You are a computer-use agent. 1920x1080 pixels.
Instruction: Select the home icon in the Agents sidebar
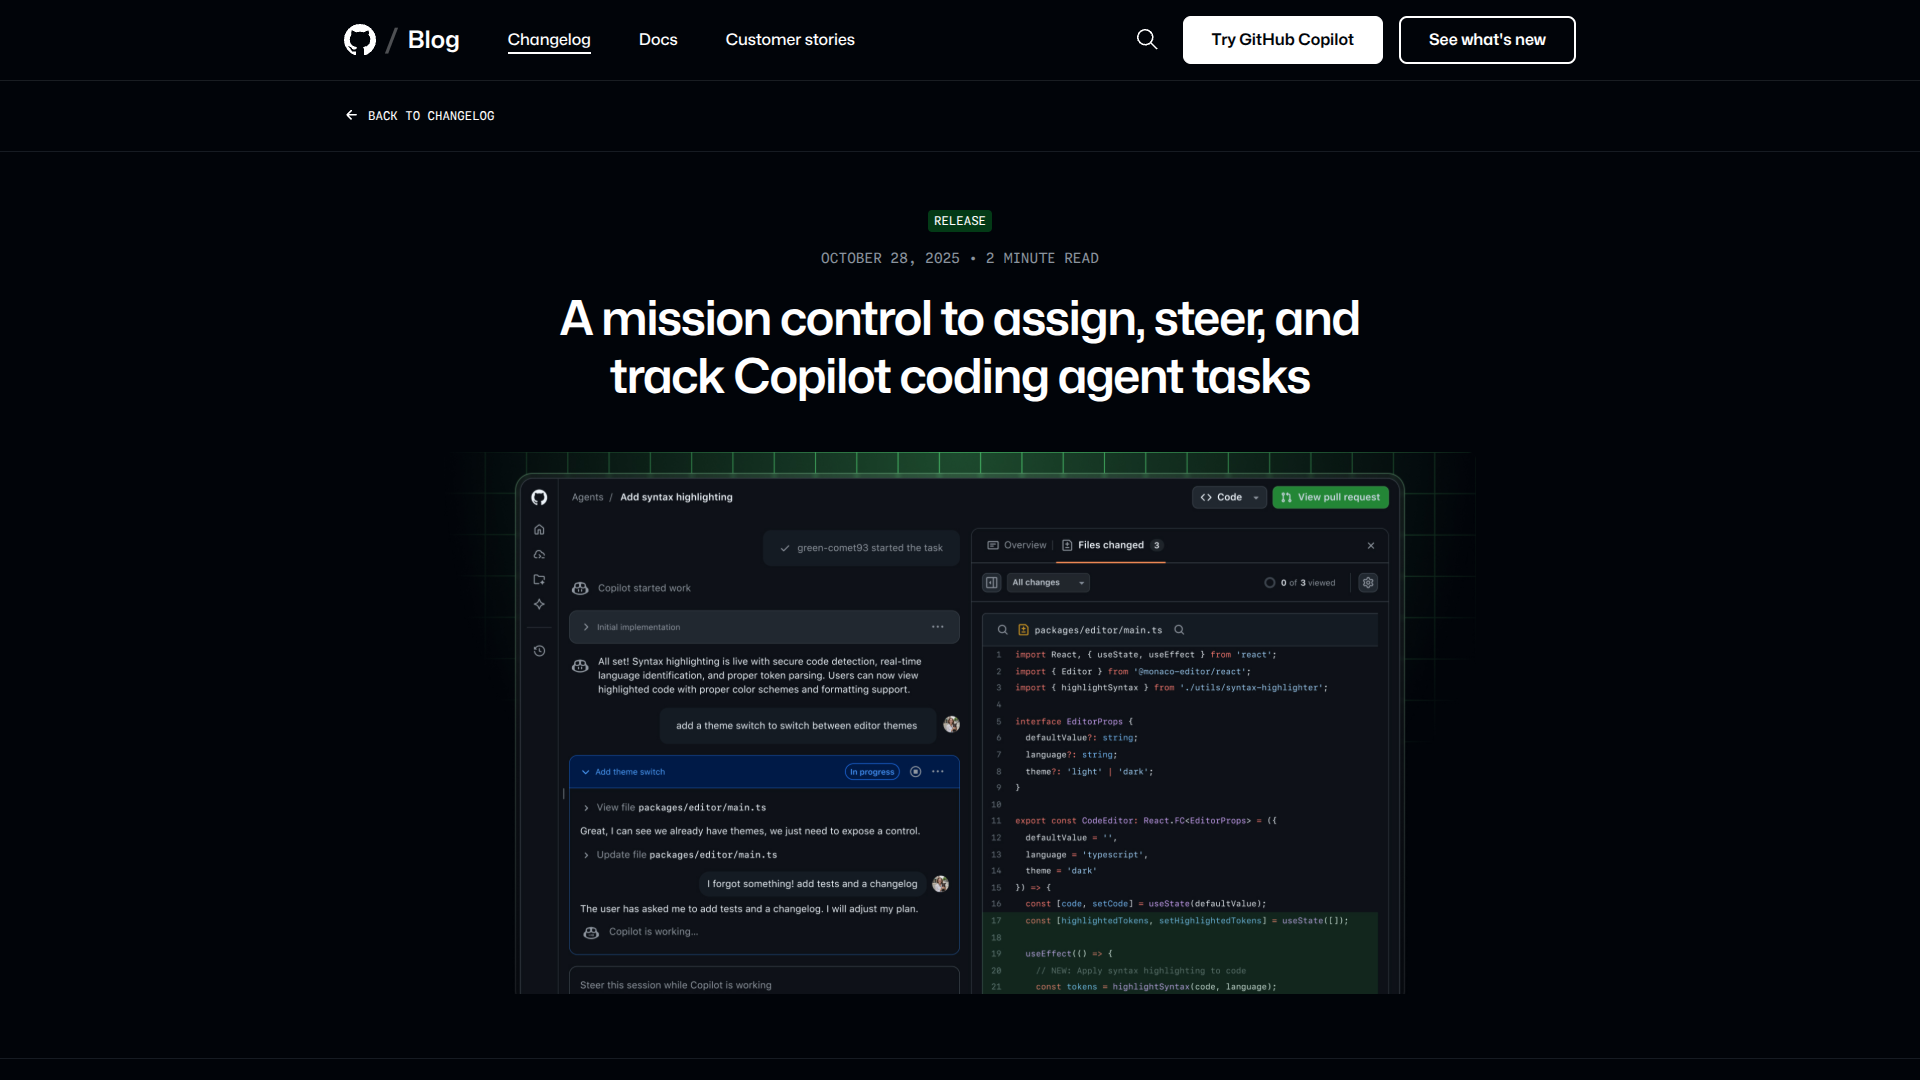click(x=540, y=530)
